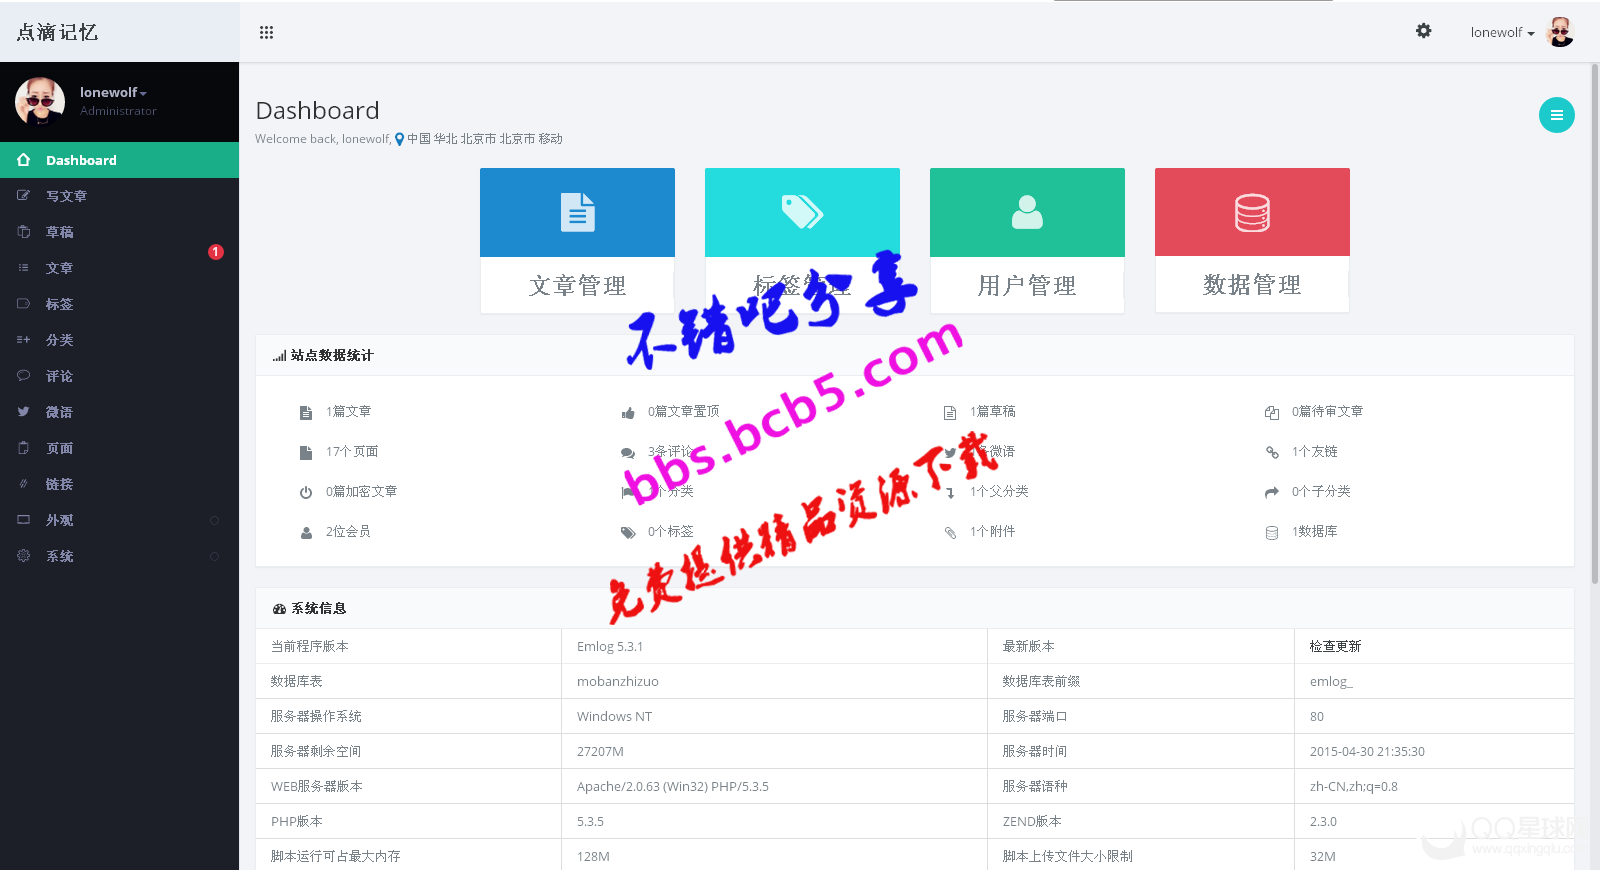Click the share arrow icon beside 0个子分类

[x=1272, y=492]
